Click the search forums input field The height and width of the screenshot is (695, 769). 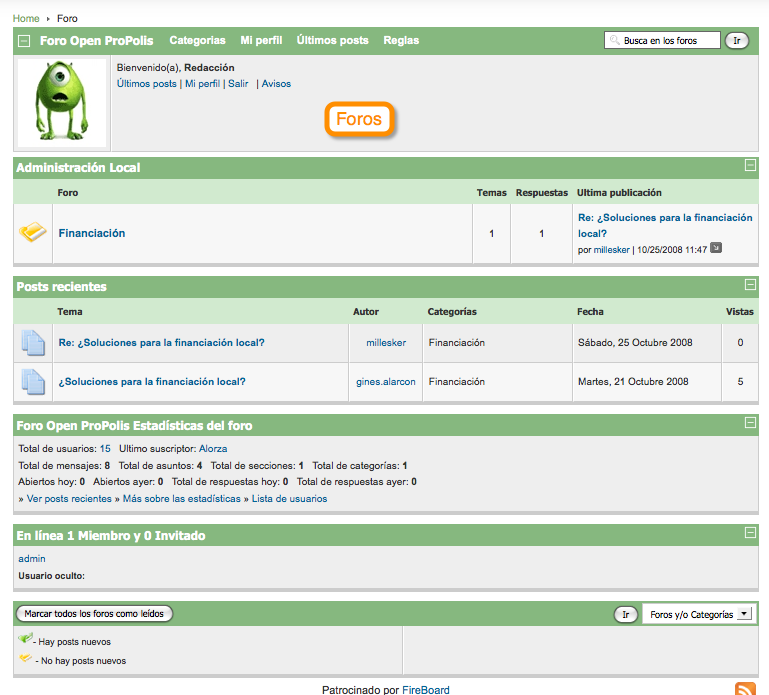click(x=662, y=40)
